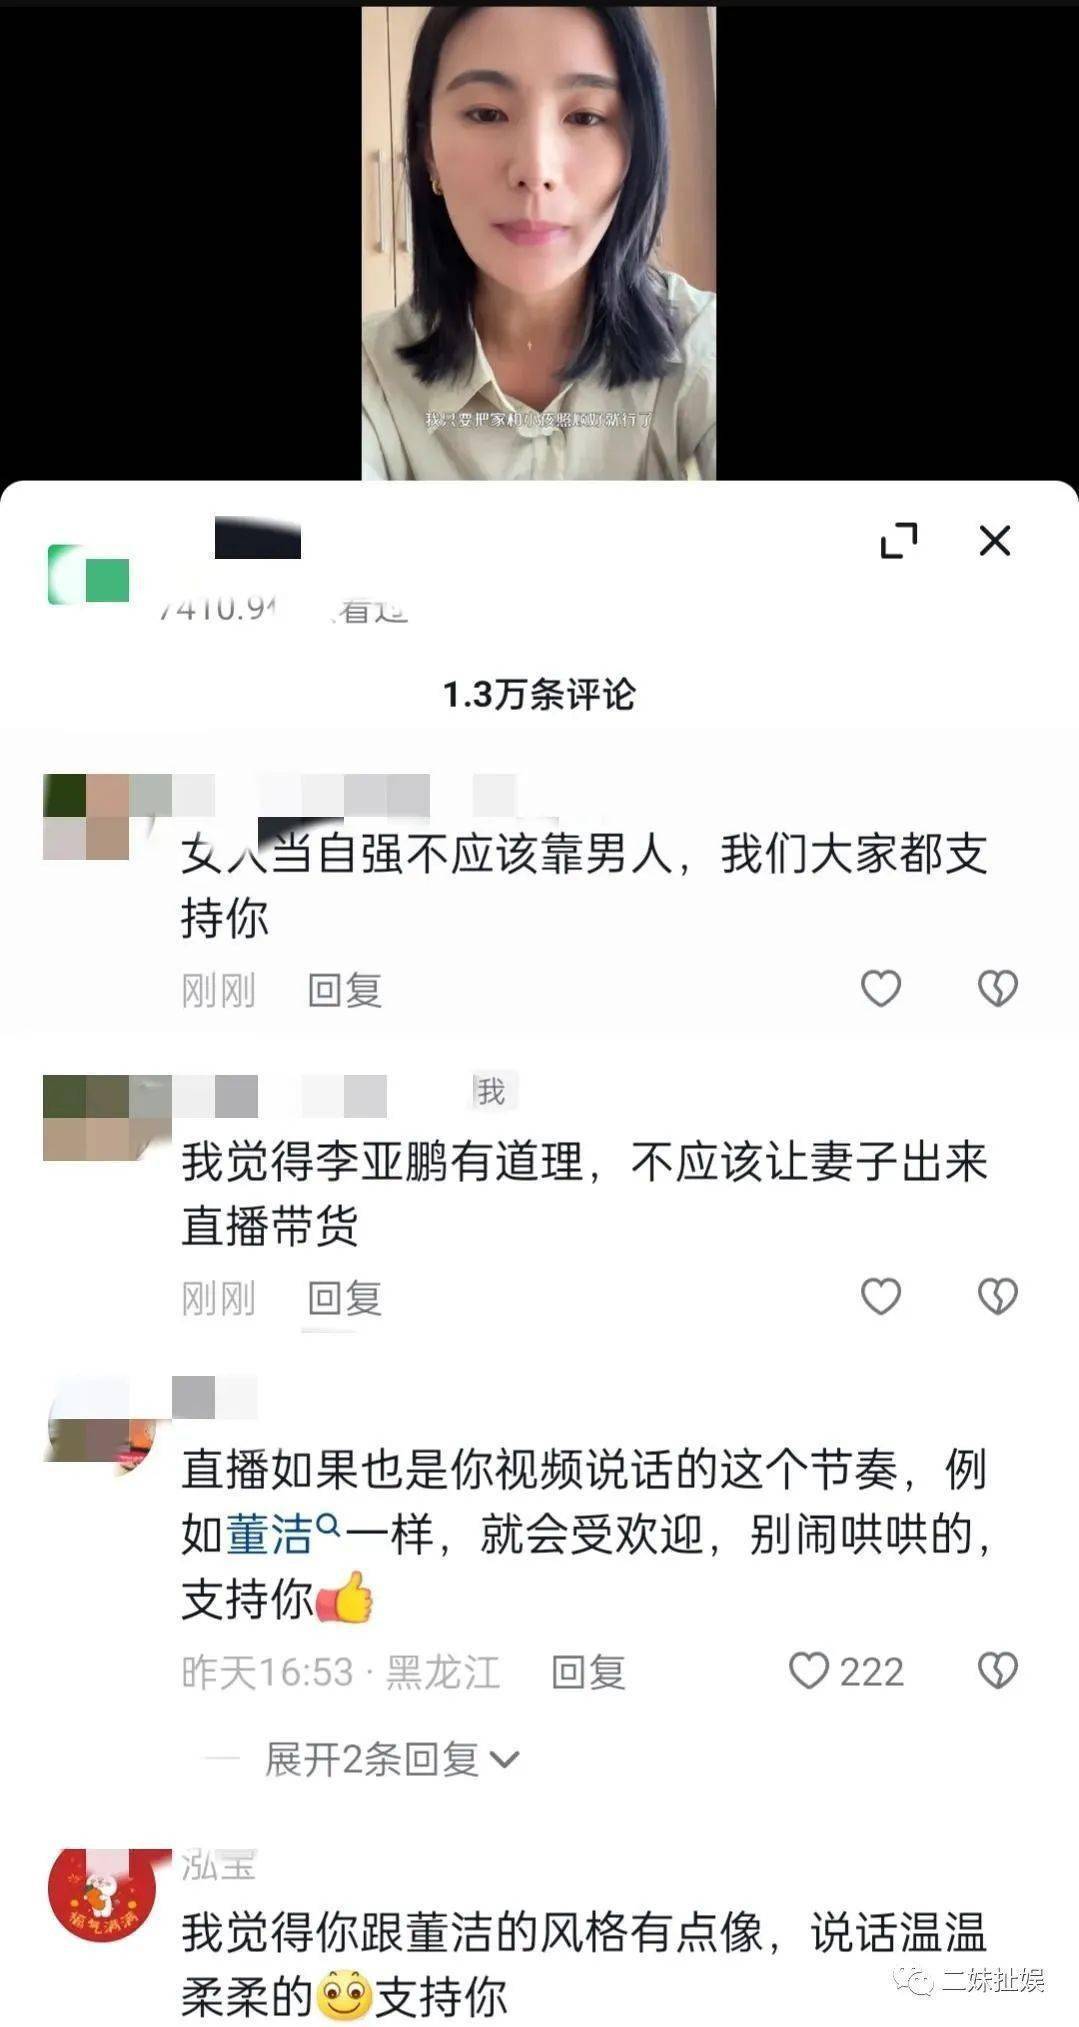
Task: Like the comment about 李亚鹏有道理
Action: (x=881, y=1296)
